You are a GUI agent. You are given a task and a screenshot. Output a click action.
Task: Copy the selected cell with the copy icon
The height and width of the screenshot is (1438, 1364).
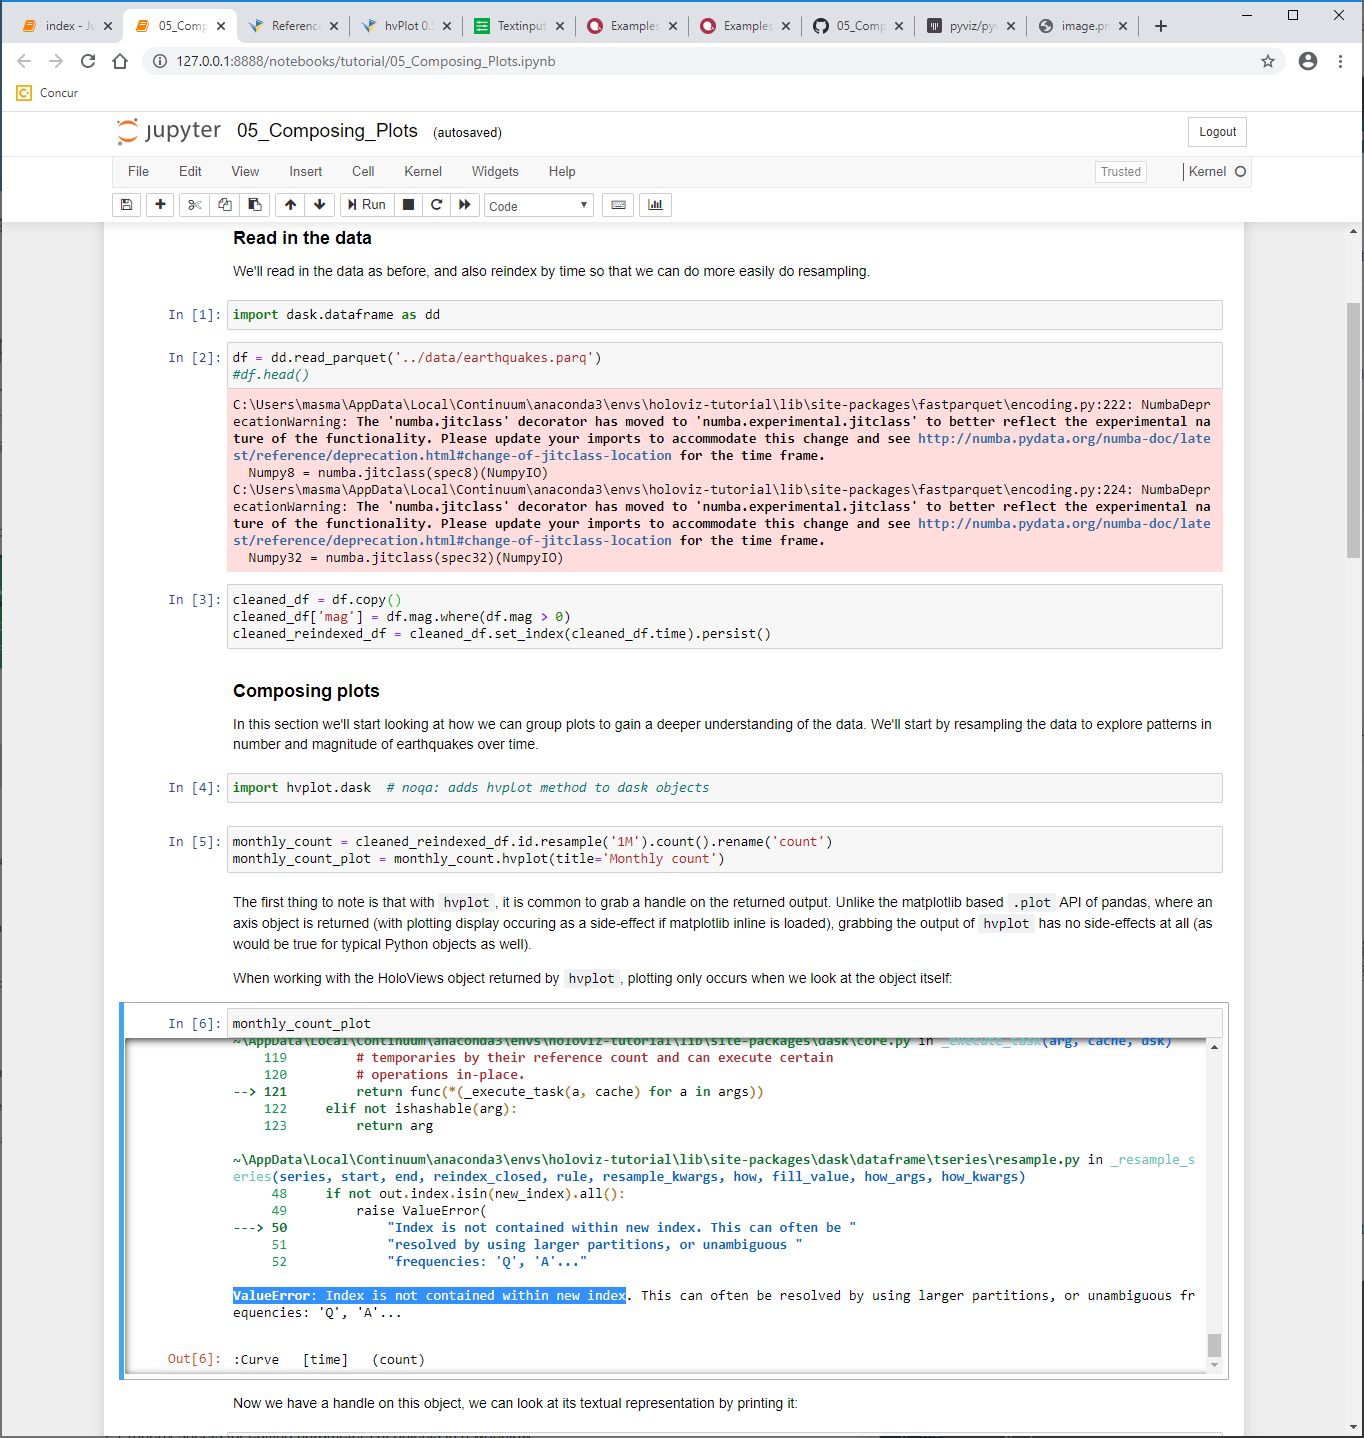pos(224,205)
